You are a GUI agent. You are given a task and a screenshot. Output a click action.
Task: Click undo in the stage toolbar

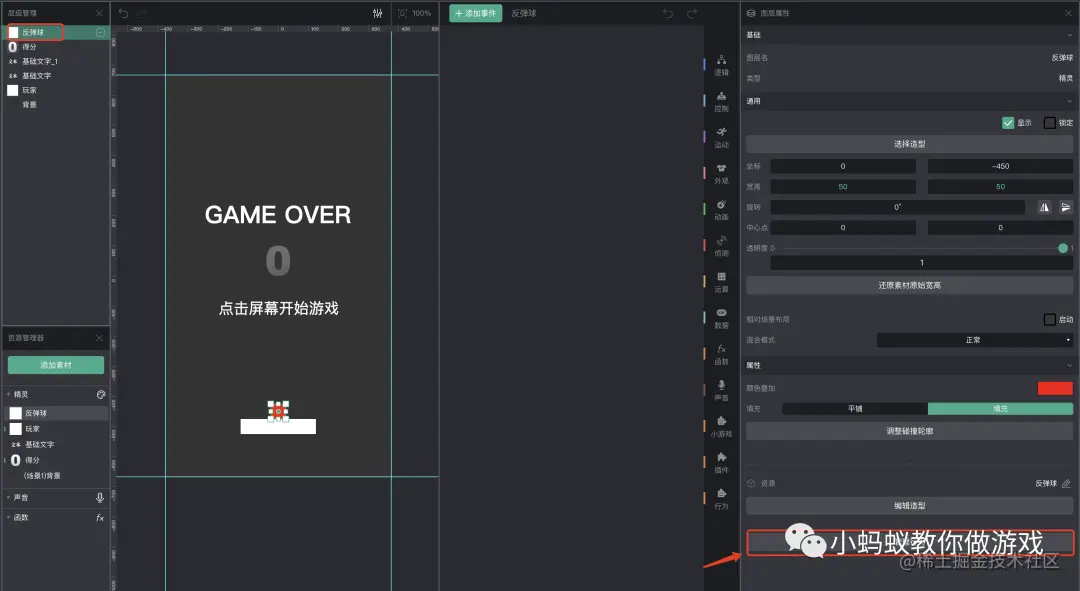[x=123, y=13]
